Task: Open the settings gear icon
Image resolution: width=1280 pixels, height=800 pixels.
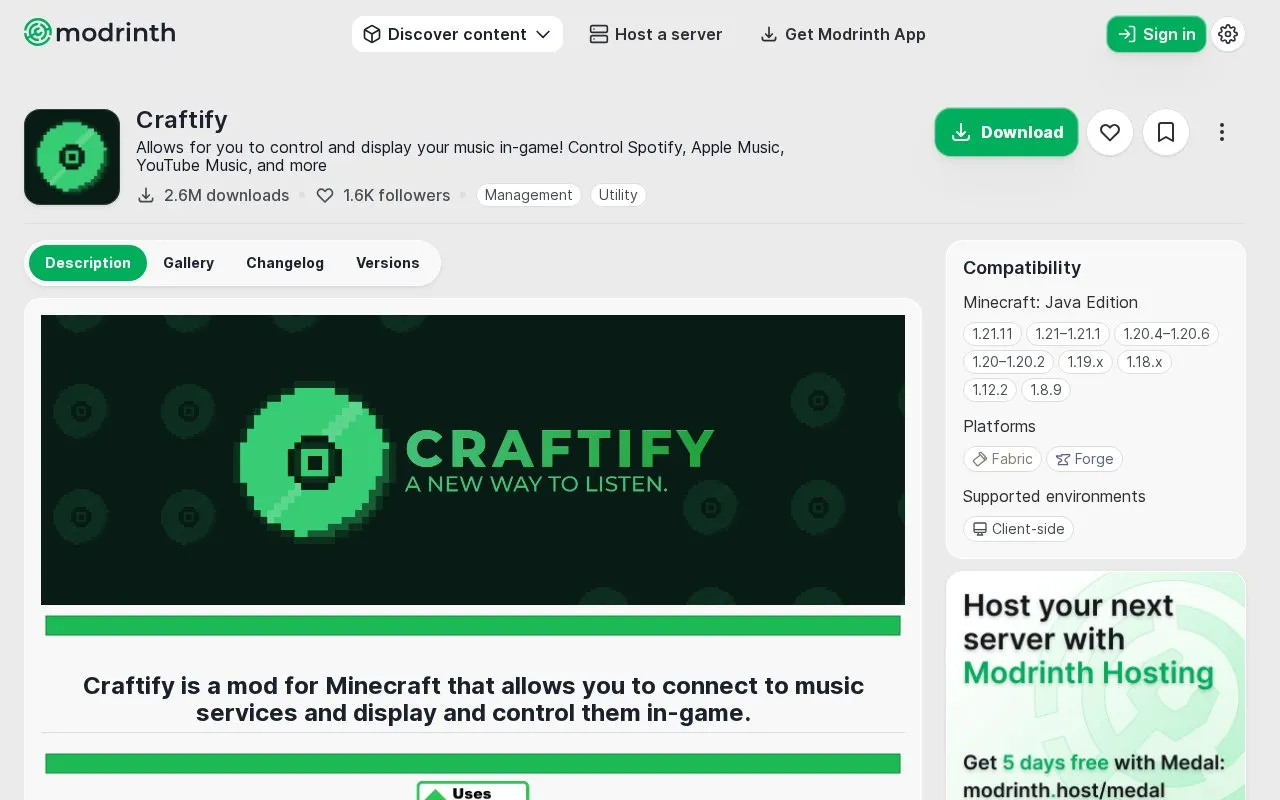Action: 1228,34
